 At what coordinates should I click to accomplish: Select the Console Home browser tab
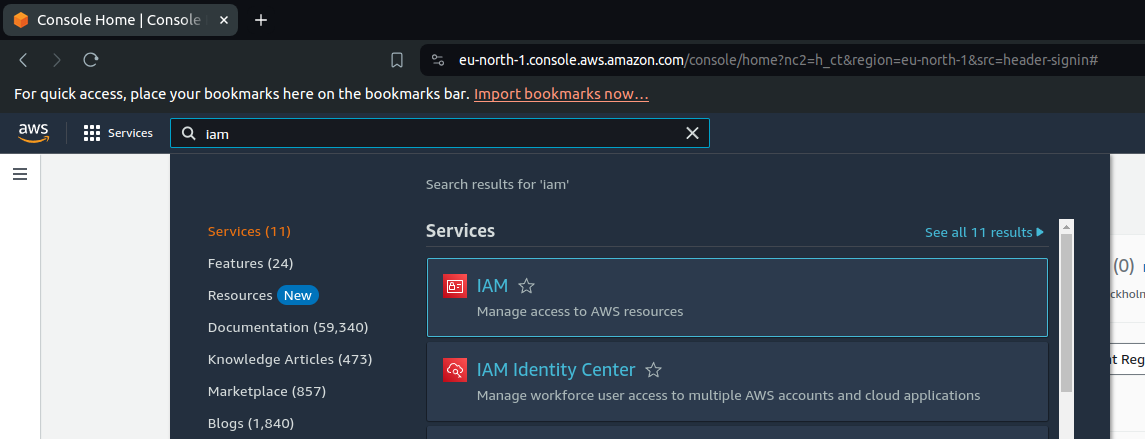click(x=120, y=20)
